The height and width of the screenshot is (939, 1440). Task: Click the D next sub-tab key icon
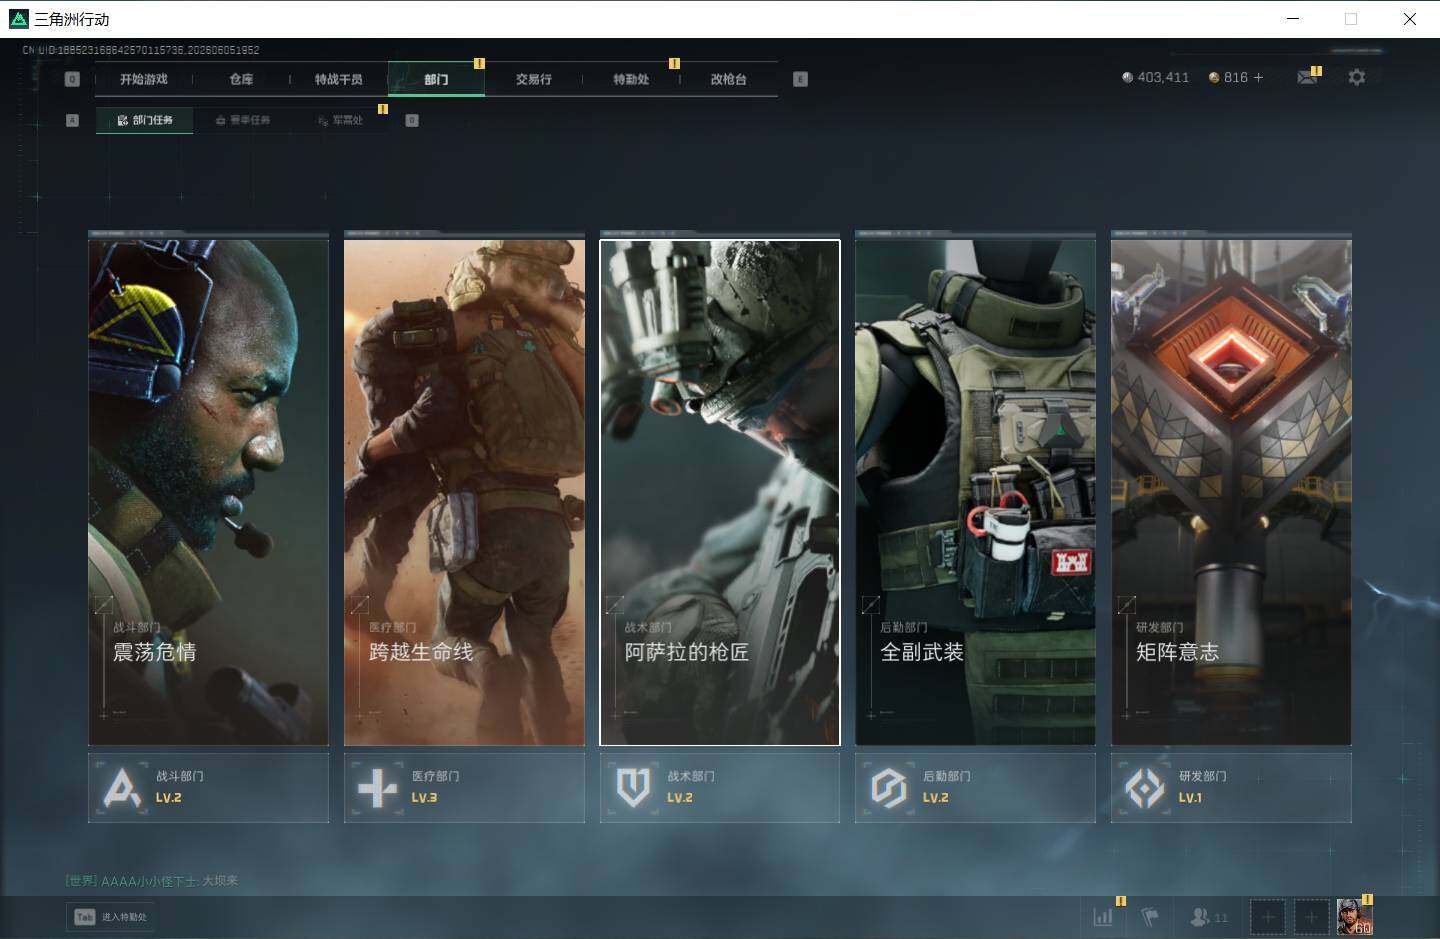[x=412, y=120]
